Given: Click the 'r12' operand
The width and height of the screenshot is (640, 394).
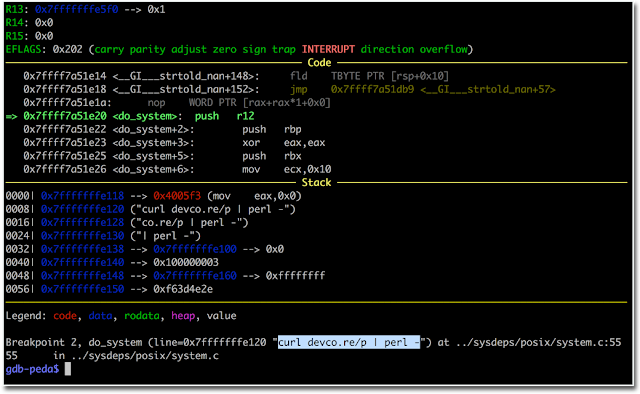Looking at the screenshot, I should click(x=245, y=116).
